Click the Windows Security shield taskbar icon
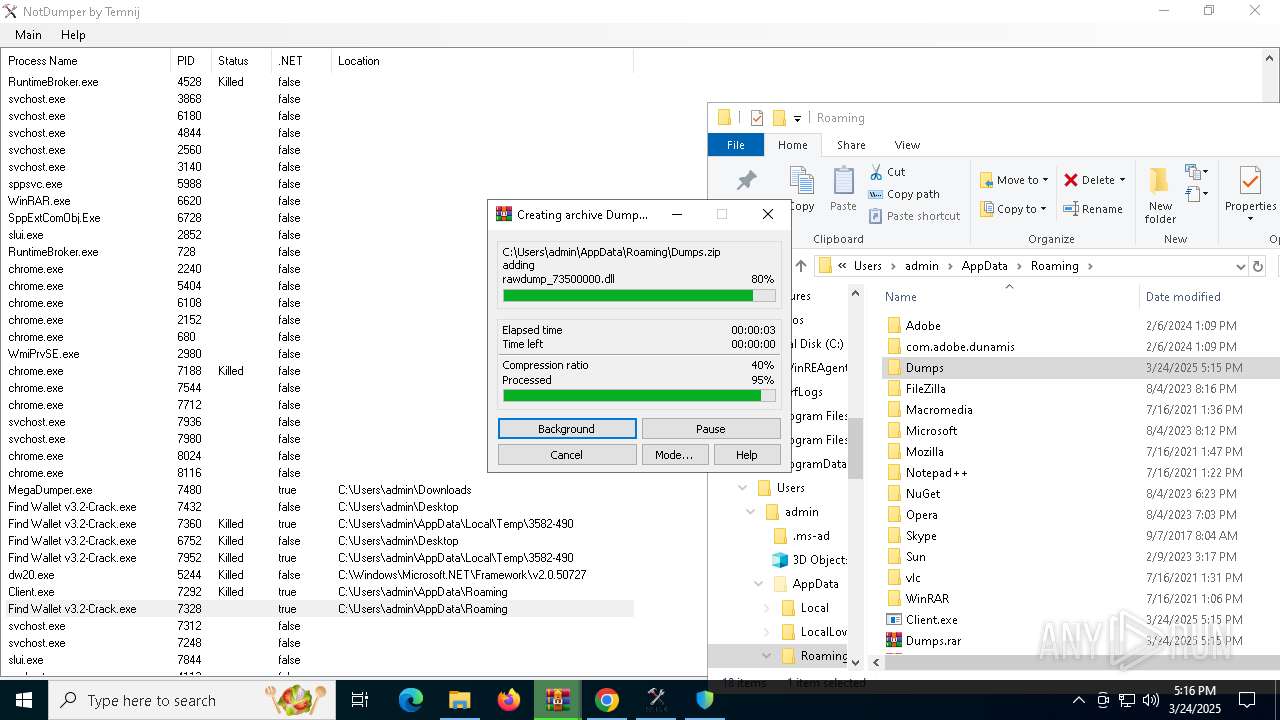Viewport: 1280px width, 720px height. pos(705,700)
